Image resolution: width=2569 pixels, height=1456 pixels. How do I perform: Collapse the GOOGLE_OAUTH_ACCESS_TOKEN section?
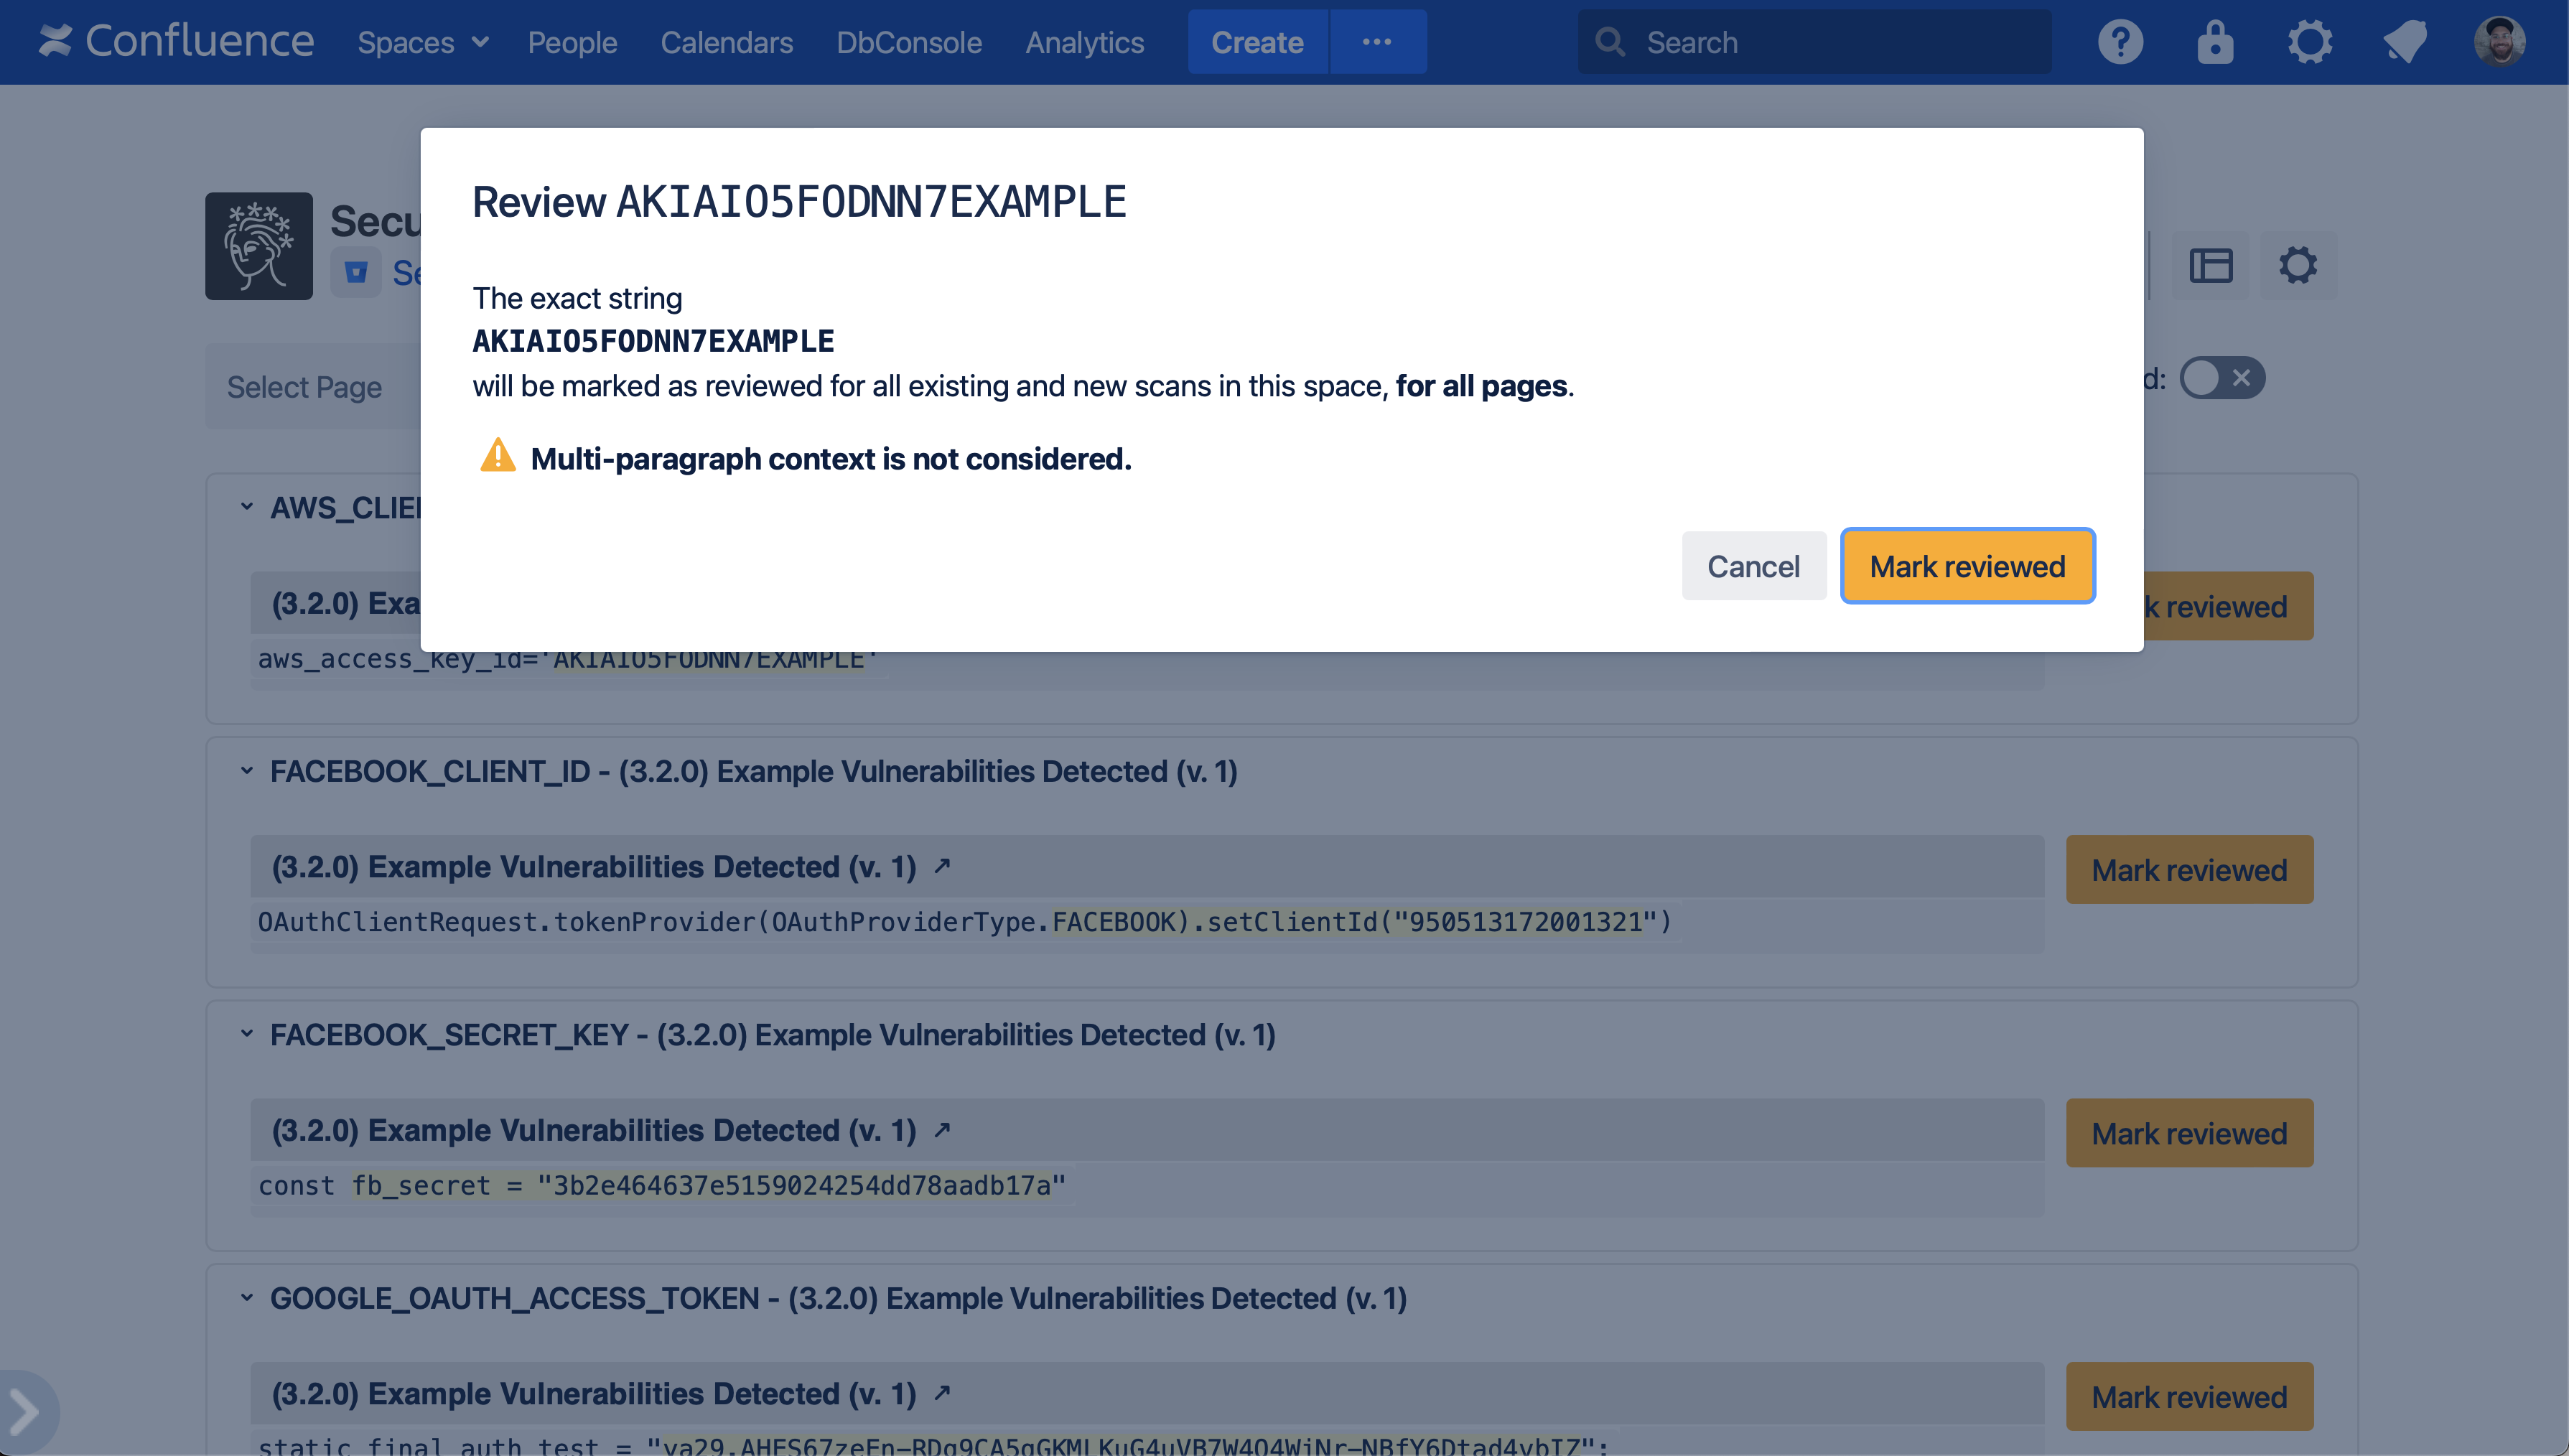point(247,1298)
